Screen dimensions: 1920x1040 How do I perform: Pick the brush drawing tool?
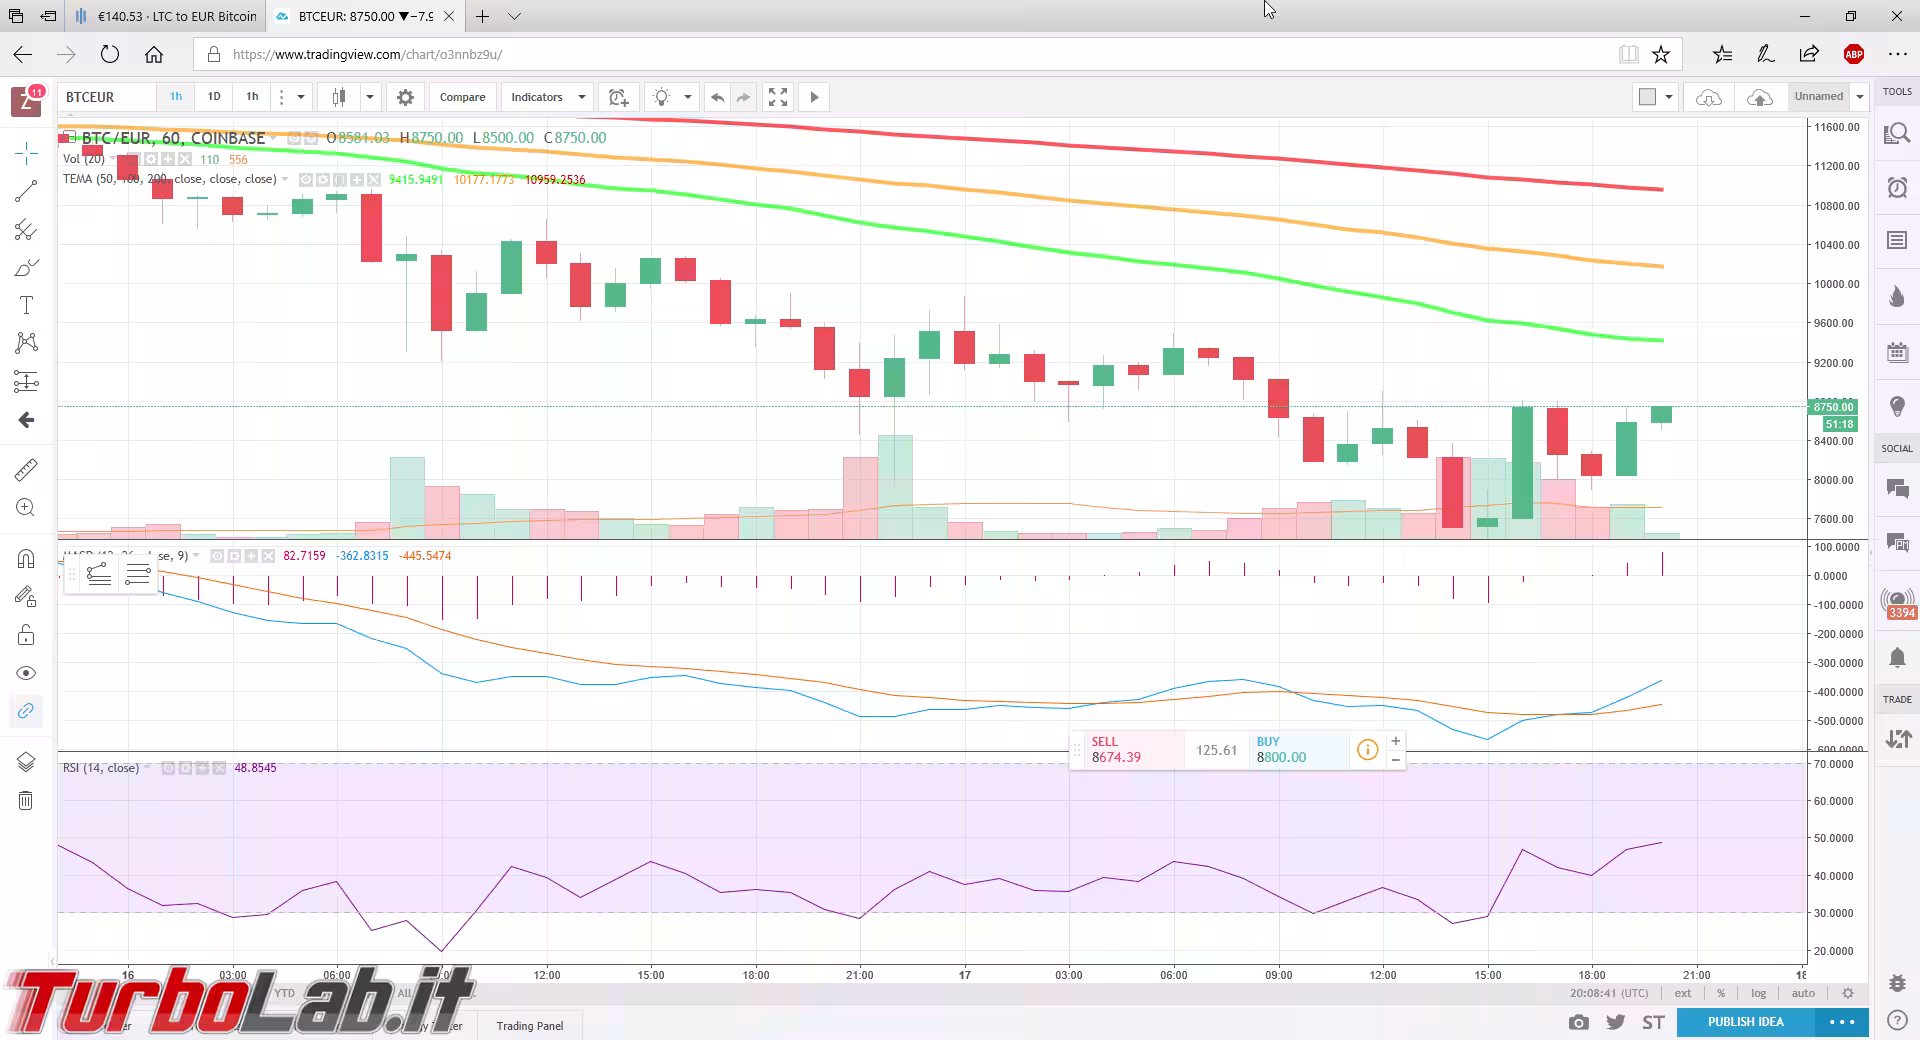[26, 268]
